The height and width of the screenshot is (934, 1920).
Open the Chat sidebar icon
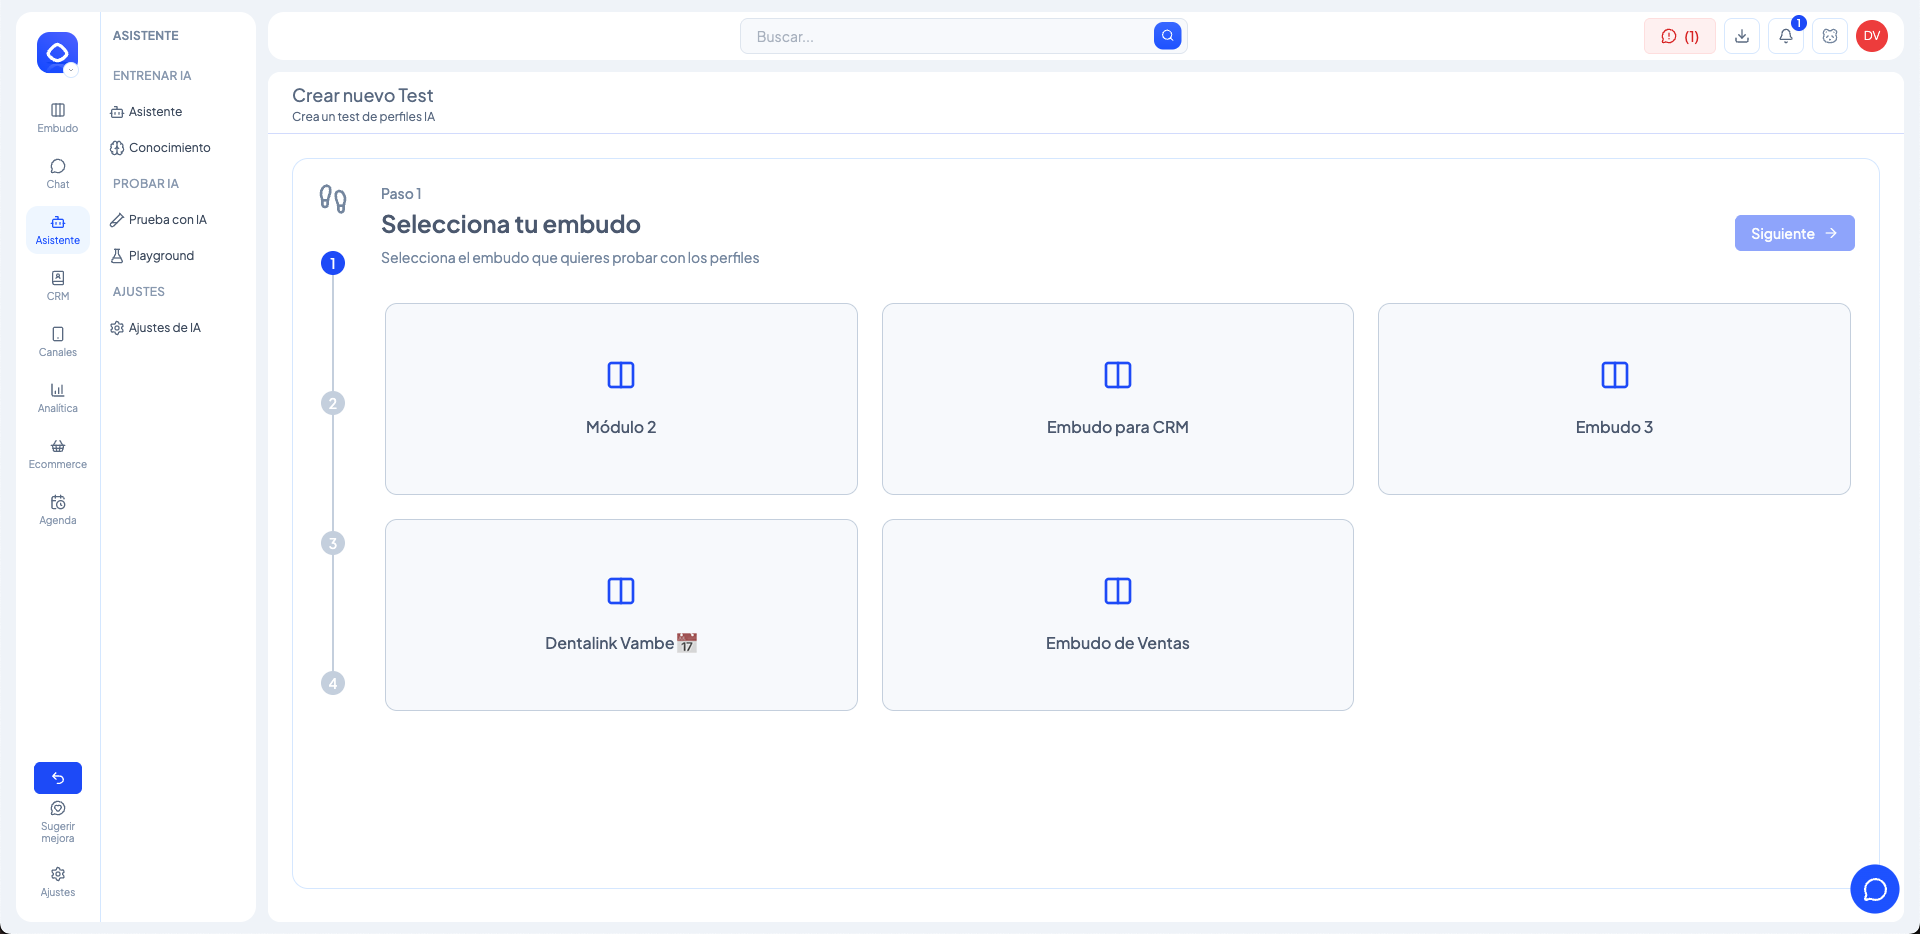click(58, 173)
